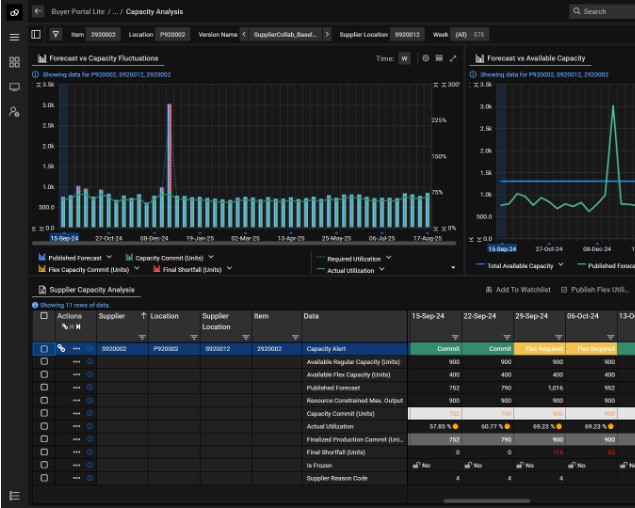The image size is (635, 508).
Task: Click the monitor icon in left sidebar
Action: click(14, 87)
